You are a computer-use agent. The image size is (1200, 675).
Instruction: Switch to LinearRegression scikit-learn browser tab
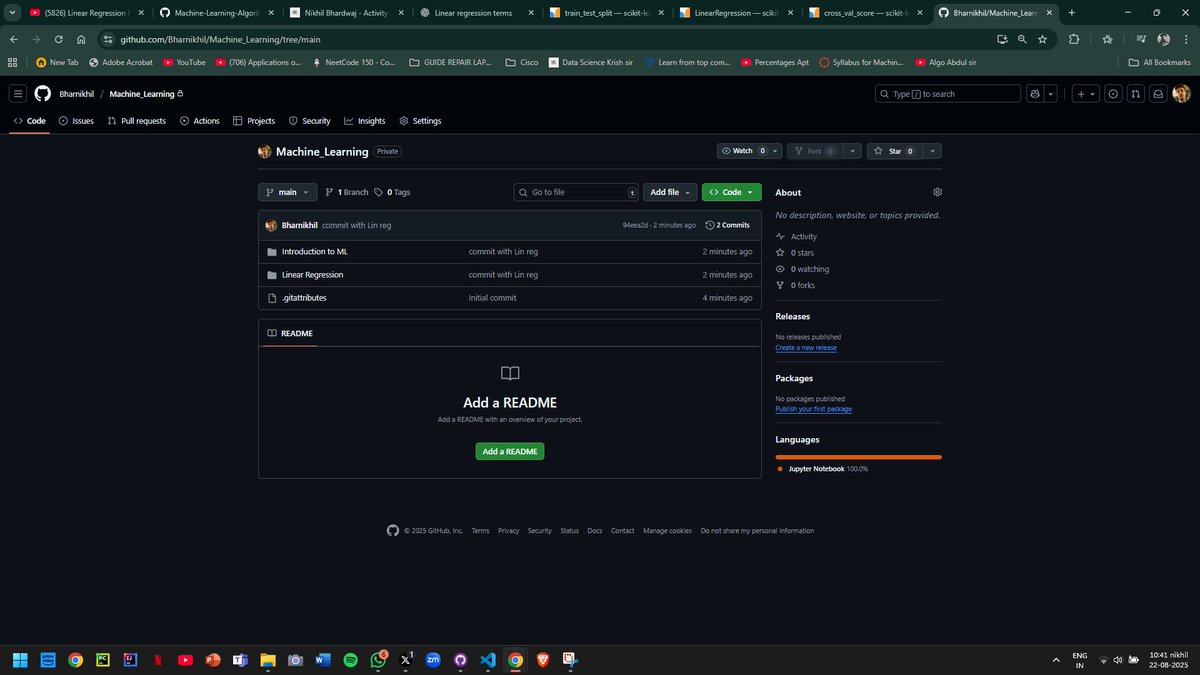tap(735, 13)
